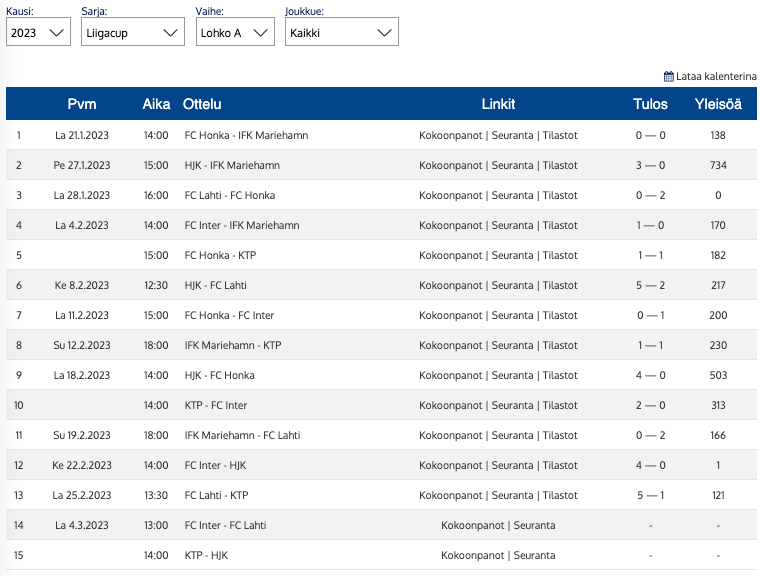This screenshot has width=763, height=576.
Task: Open Seuranta for KTP - HJK match
Action: pyautogui.click(x=535, y=555)
